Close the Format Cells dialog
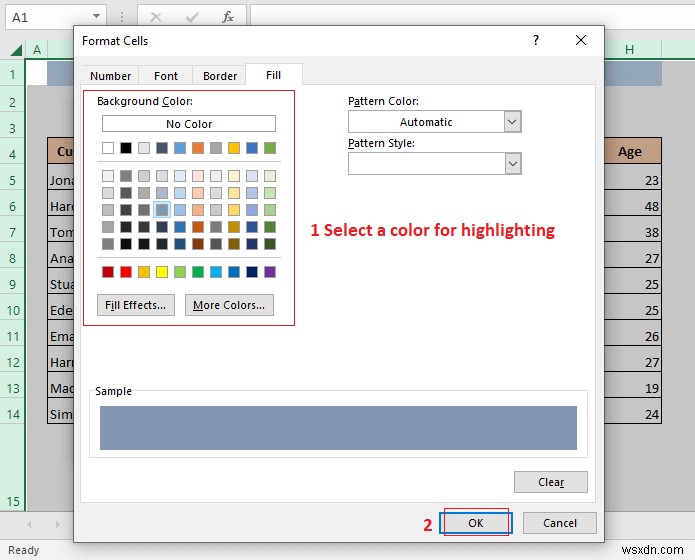The image size is (695, 560). [581, 40]
